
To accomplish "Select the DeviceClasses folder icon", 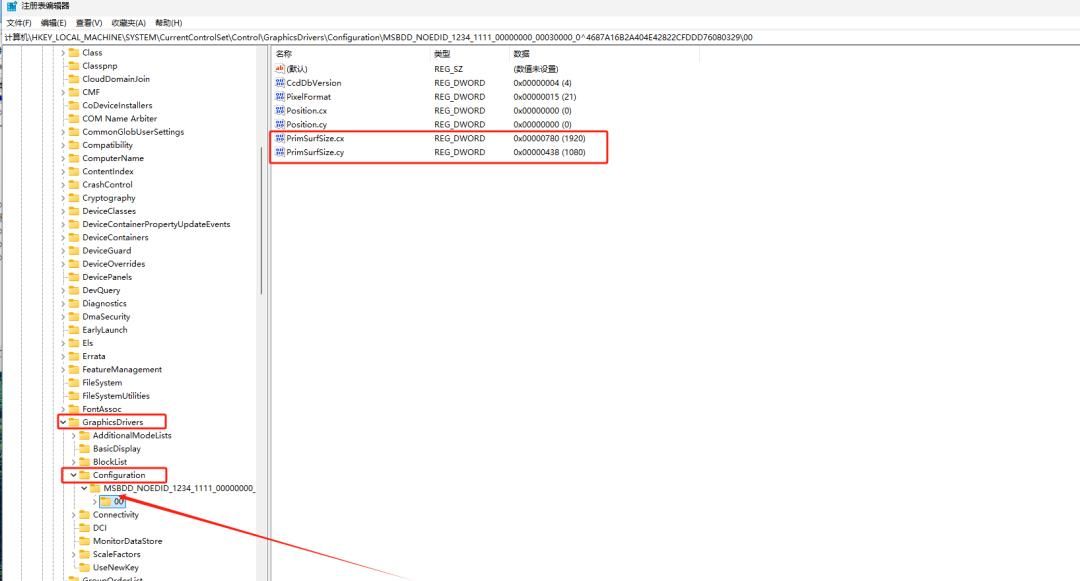I will coord(74,211).
